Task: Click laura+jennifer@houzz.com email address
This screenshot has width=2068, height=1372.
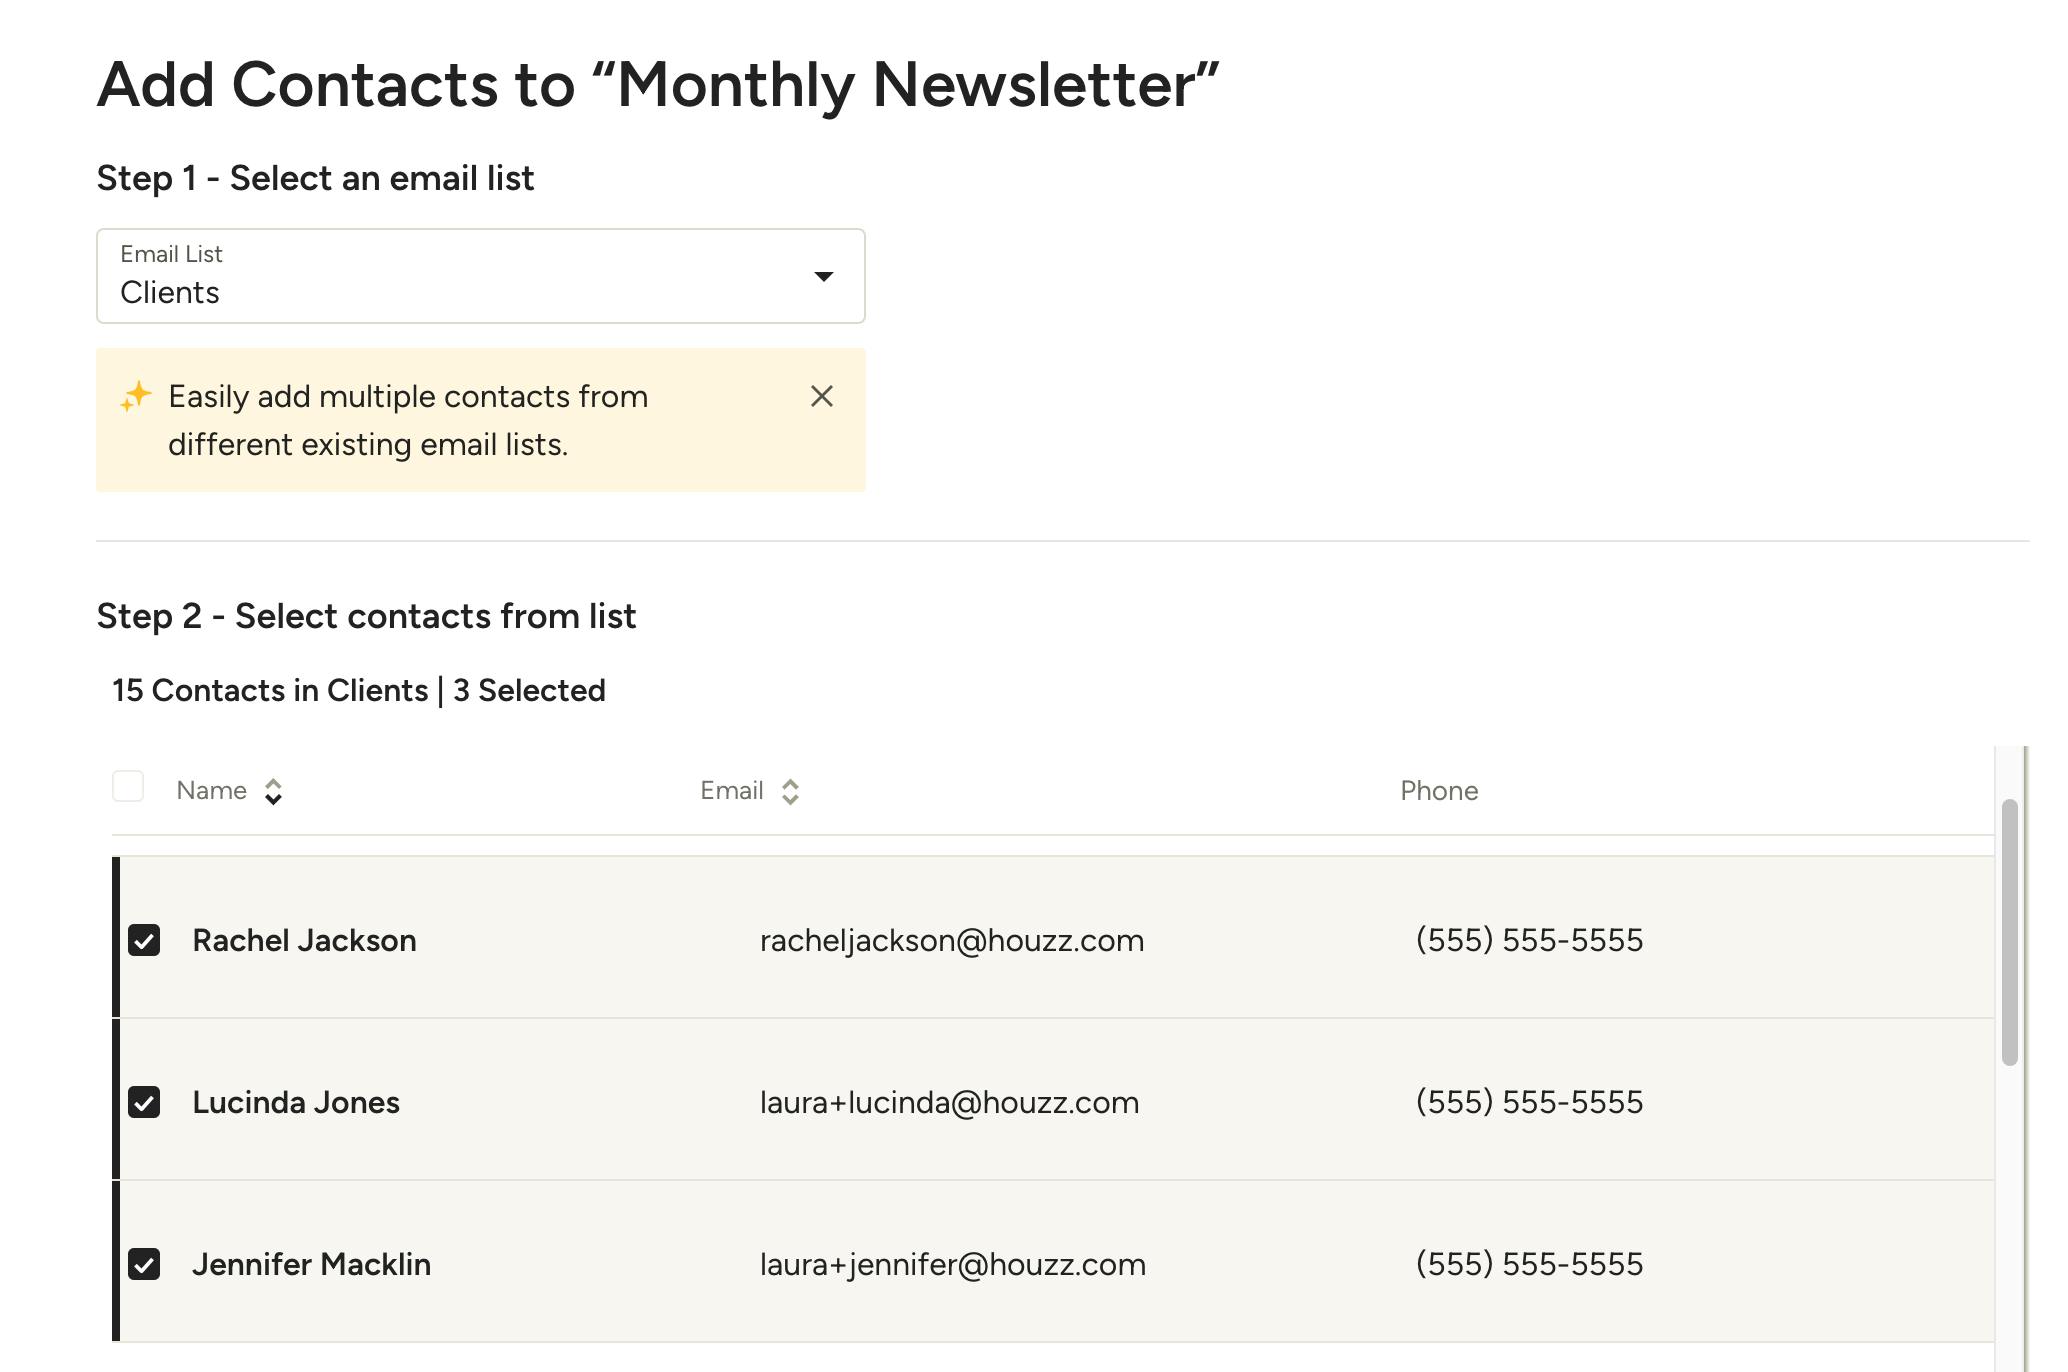Action: click(953, 1265)
